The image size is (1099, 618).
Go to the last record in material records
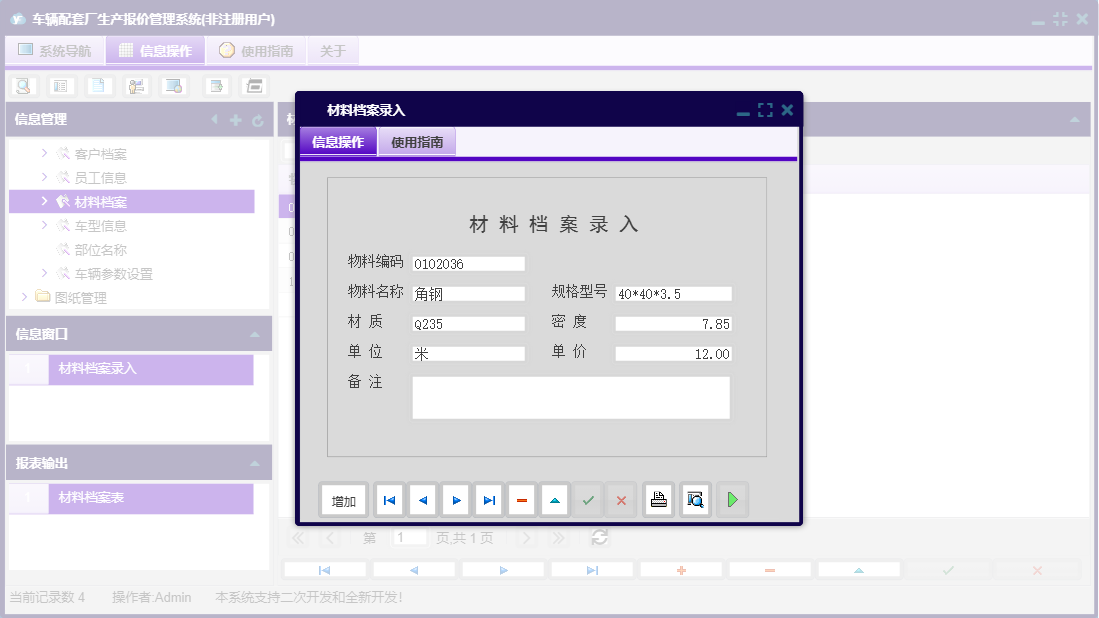tap(488, 499)
